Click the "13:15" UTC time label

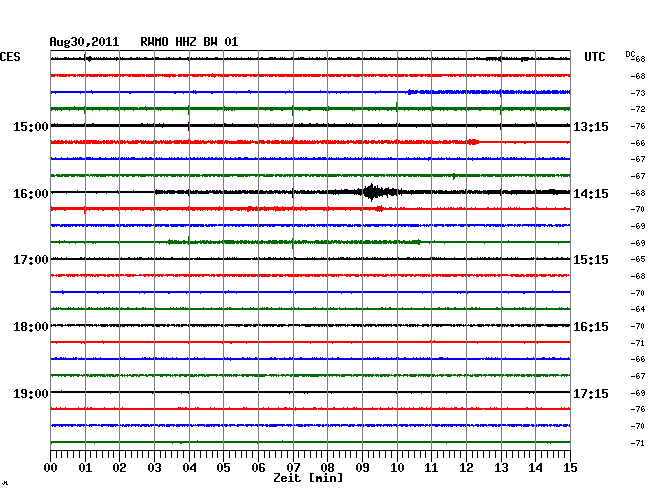coord(591,126)
